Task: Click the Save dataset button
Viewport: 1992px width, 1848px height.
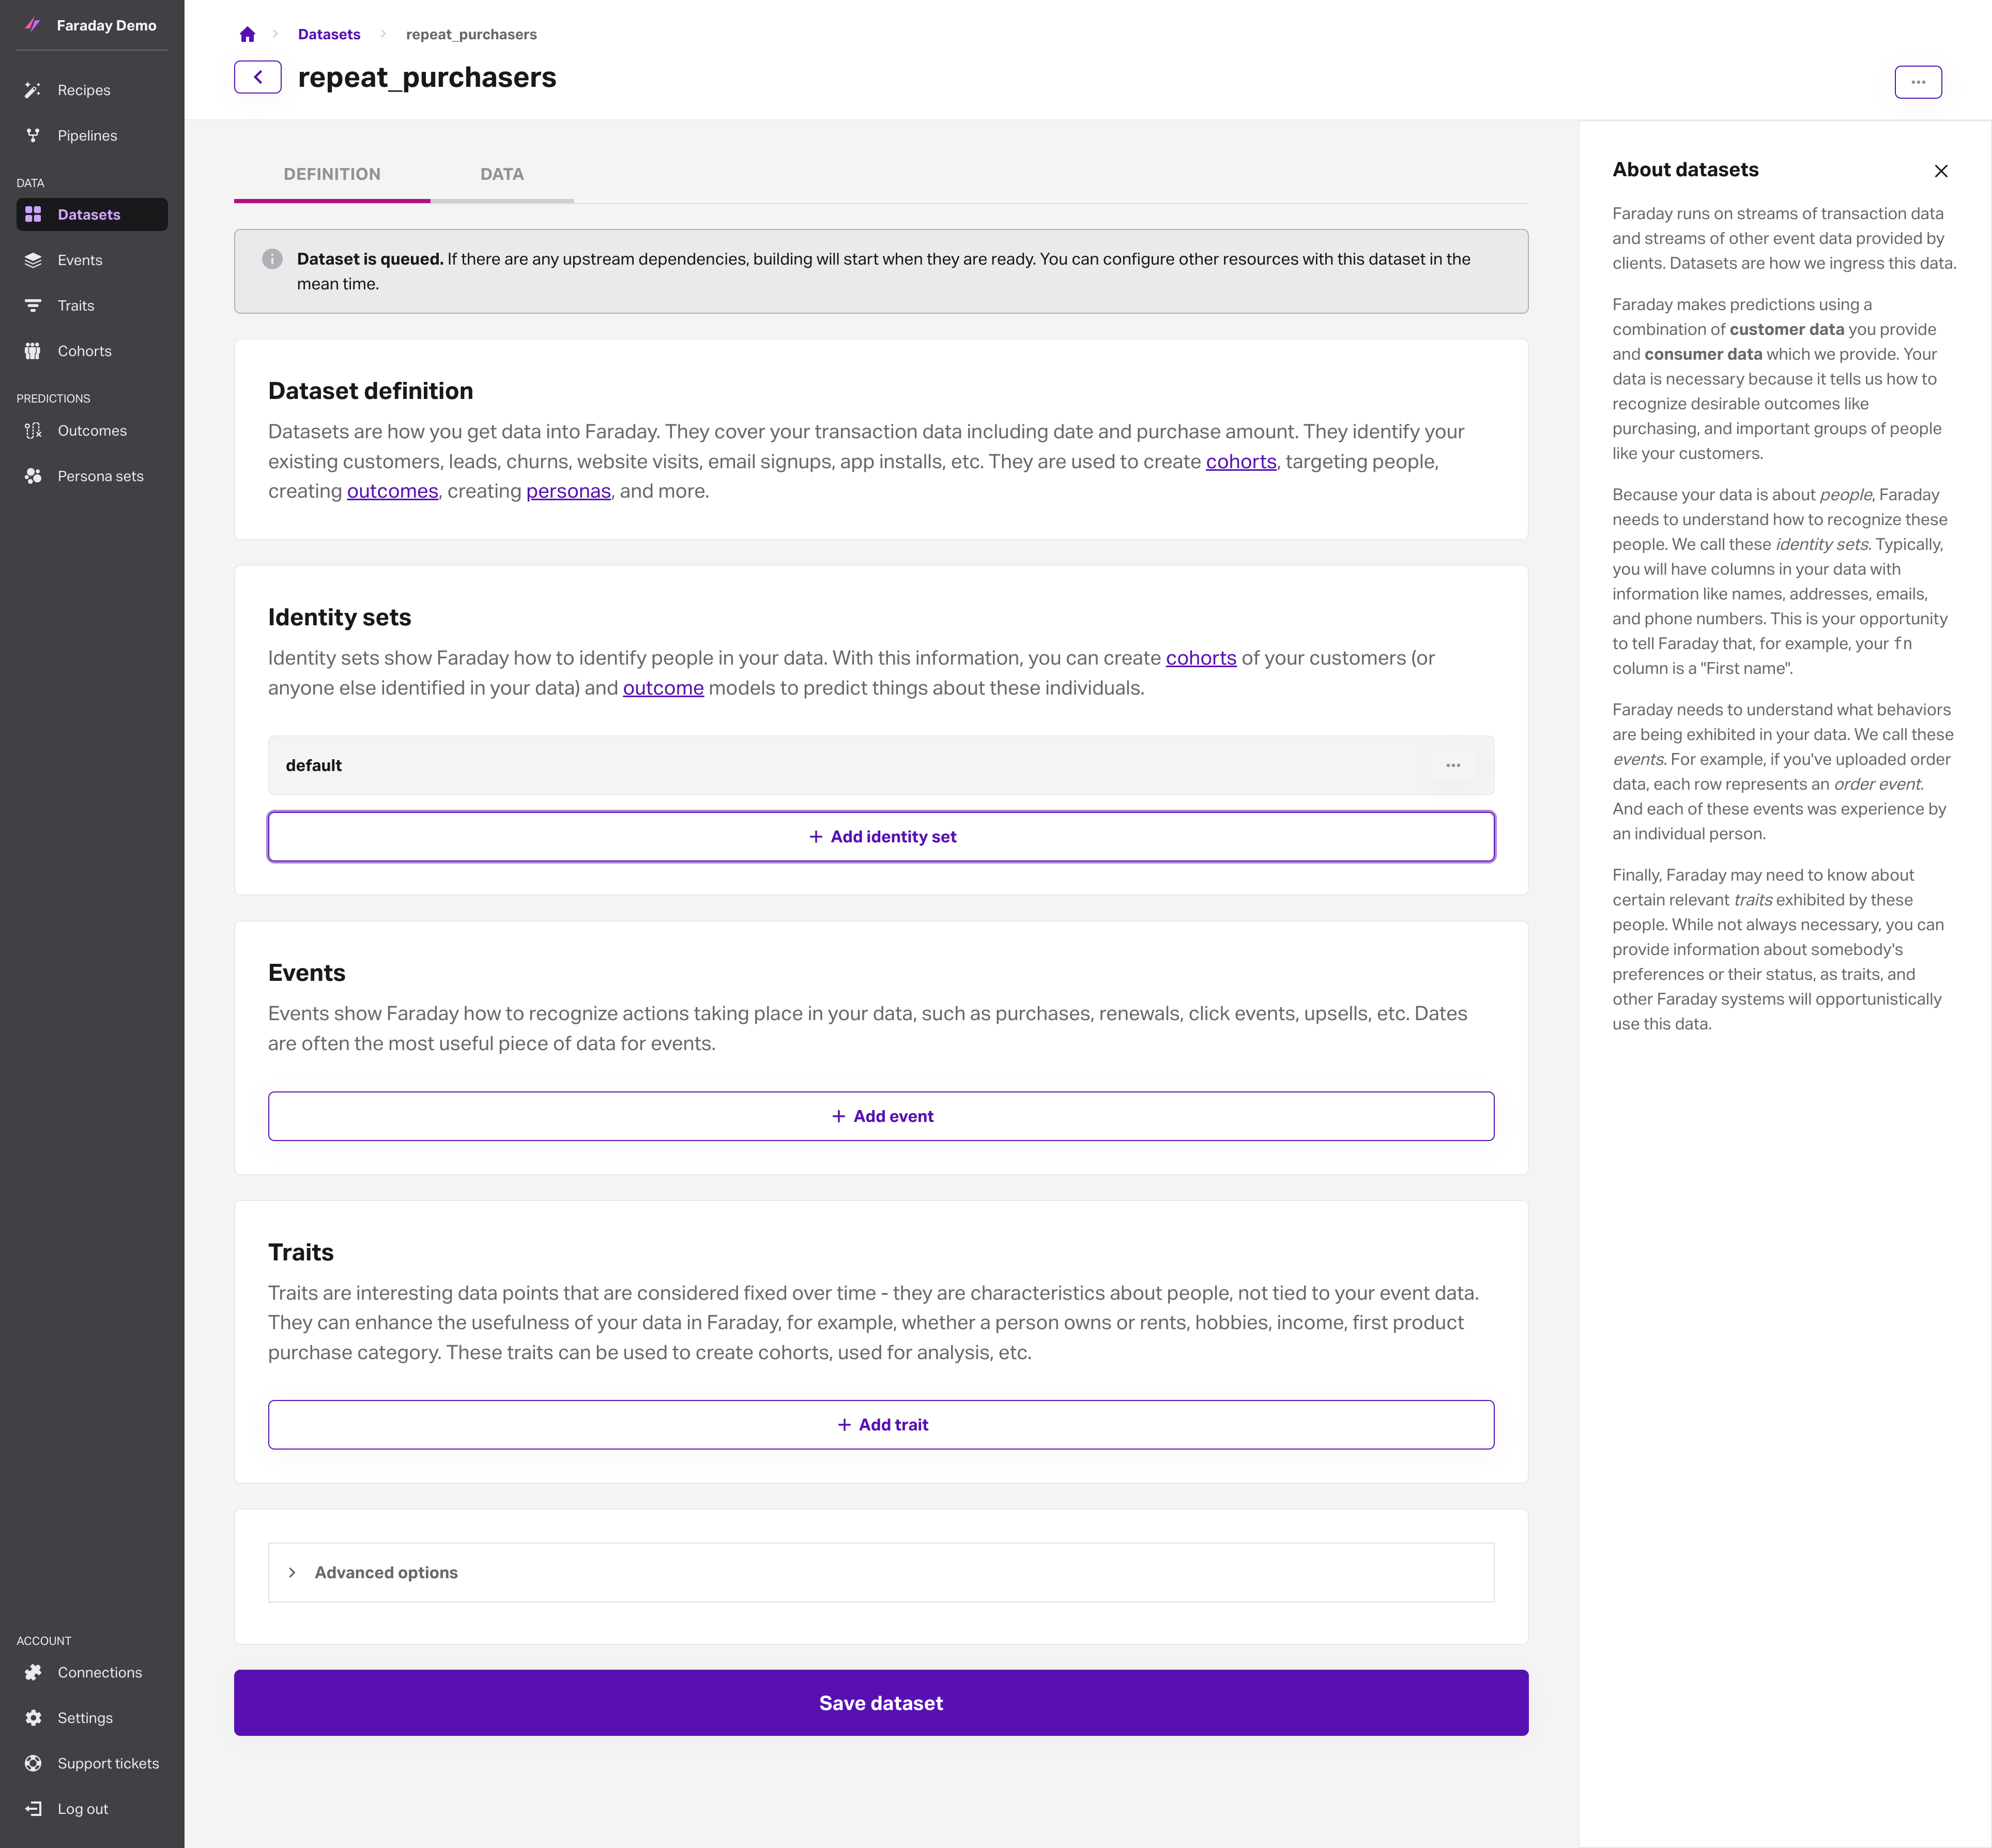Action: click(x=881, y=1702)
